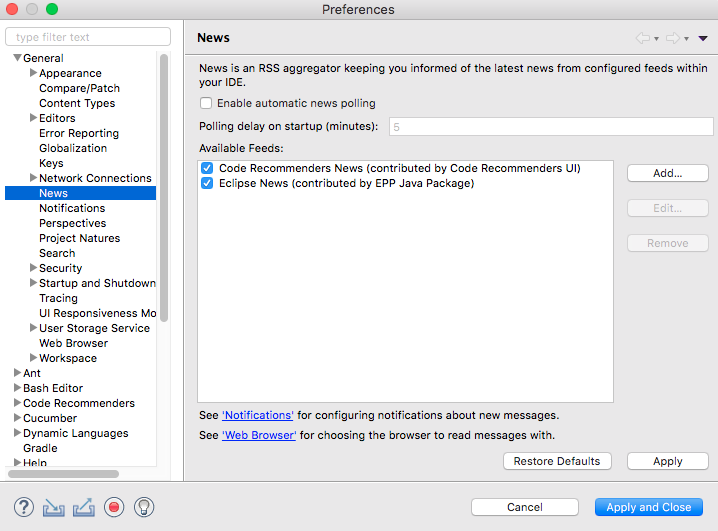Viewport: 718px width, 531px height.
Task: Click the Apply button
Action: click(x=668, y=461)
